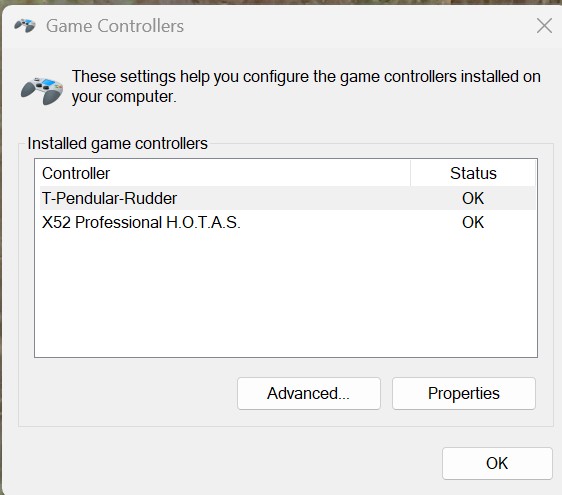Confirm dialog with the OK button

tap(497, 463)
